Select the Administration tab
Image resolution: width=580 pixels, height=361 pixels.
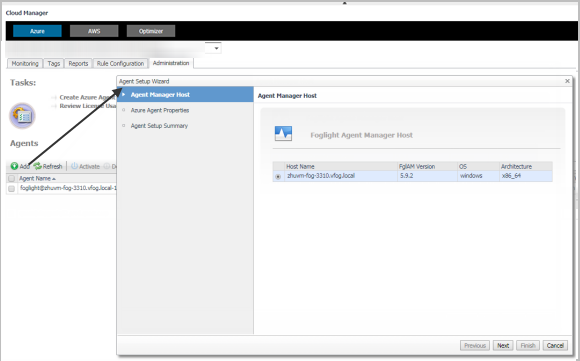click(171, 63)
